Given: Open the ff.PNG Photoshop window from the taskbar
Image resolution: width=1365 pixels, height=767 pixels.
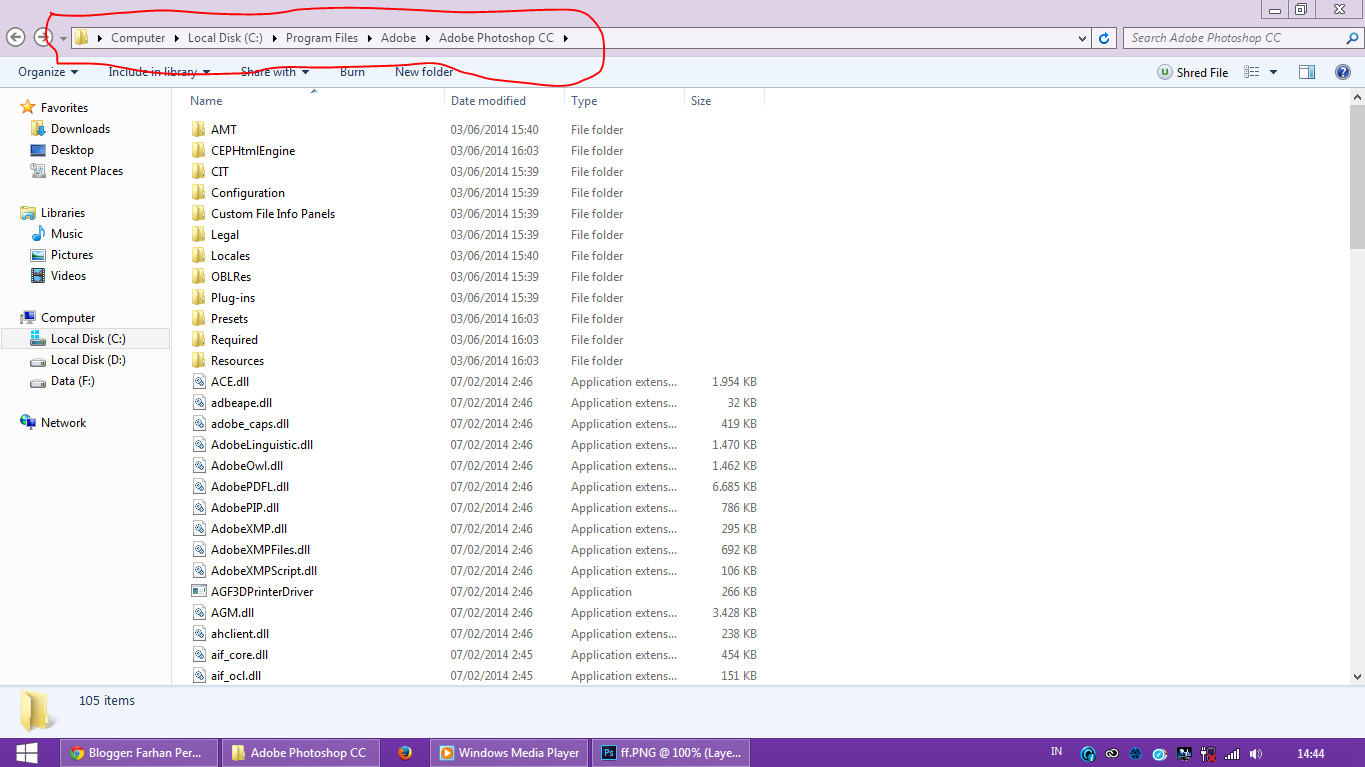Looking at the screenshot, I should coord(671,752).
